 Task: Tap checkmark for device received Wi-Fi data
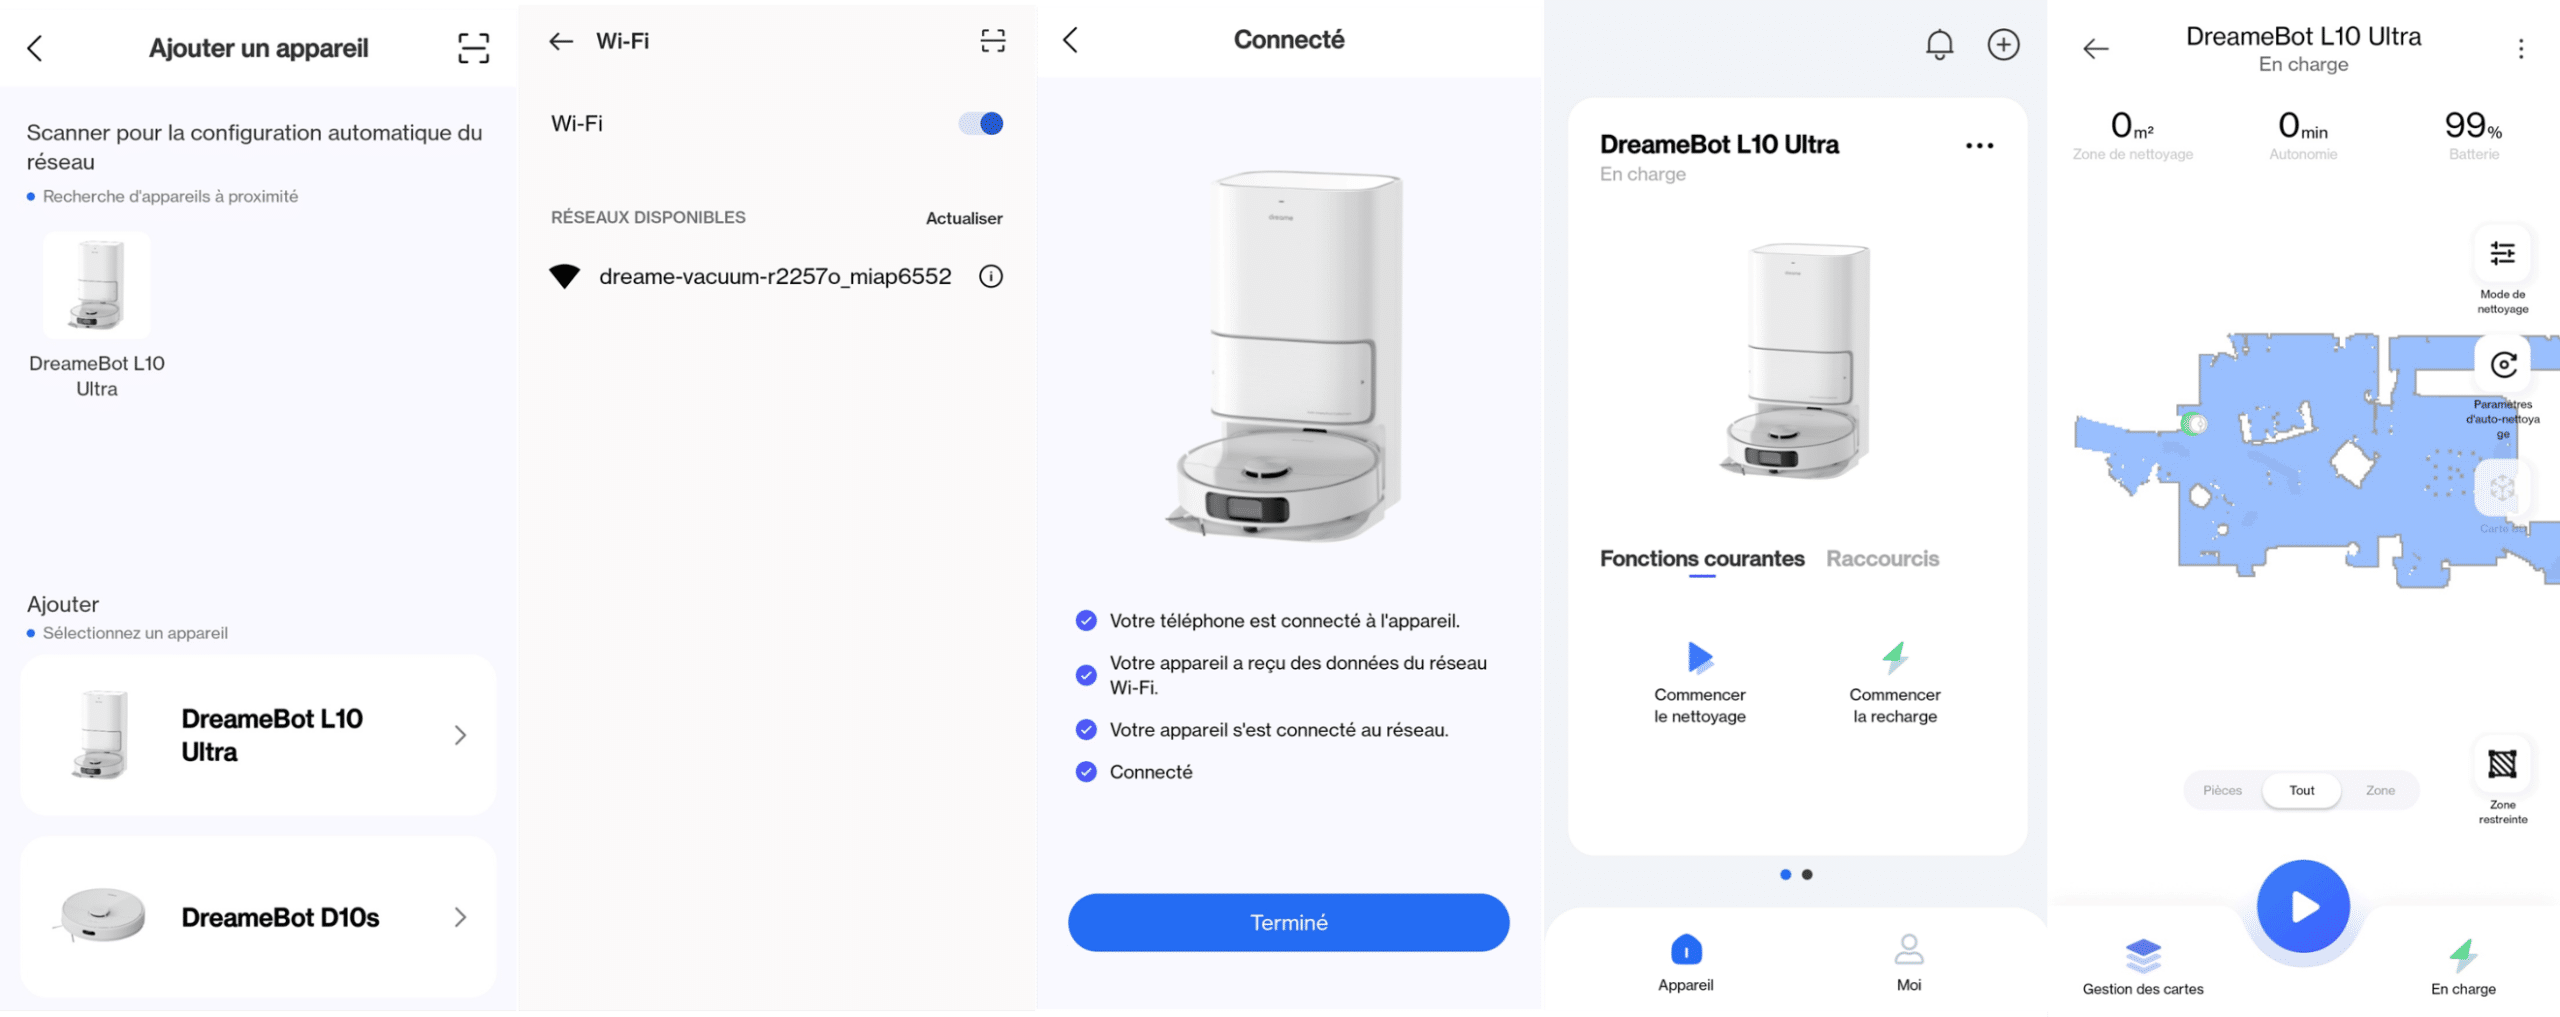(1086, 675)
